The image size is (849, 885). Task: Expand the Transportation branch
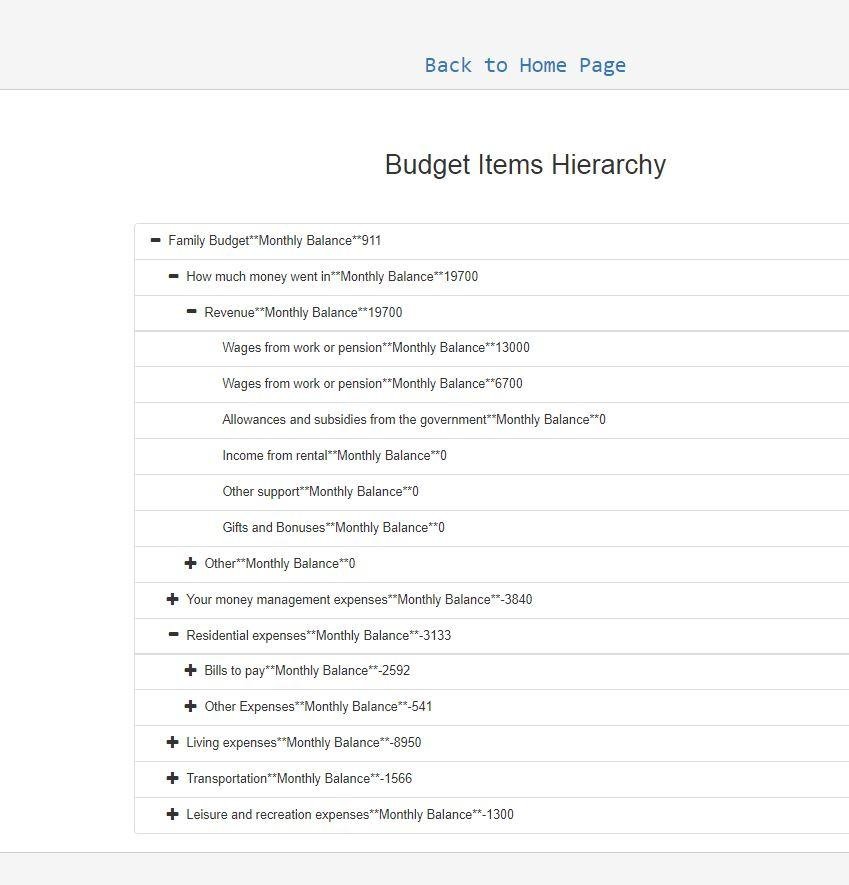172,778
